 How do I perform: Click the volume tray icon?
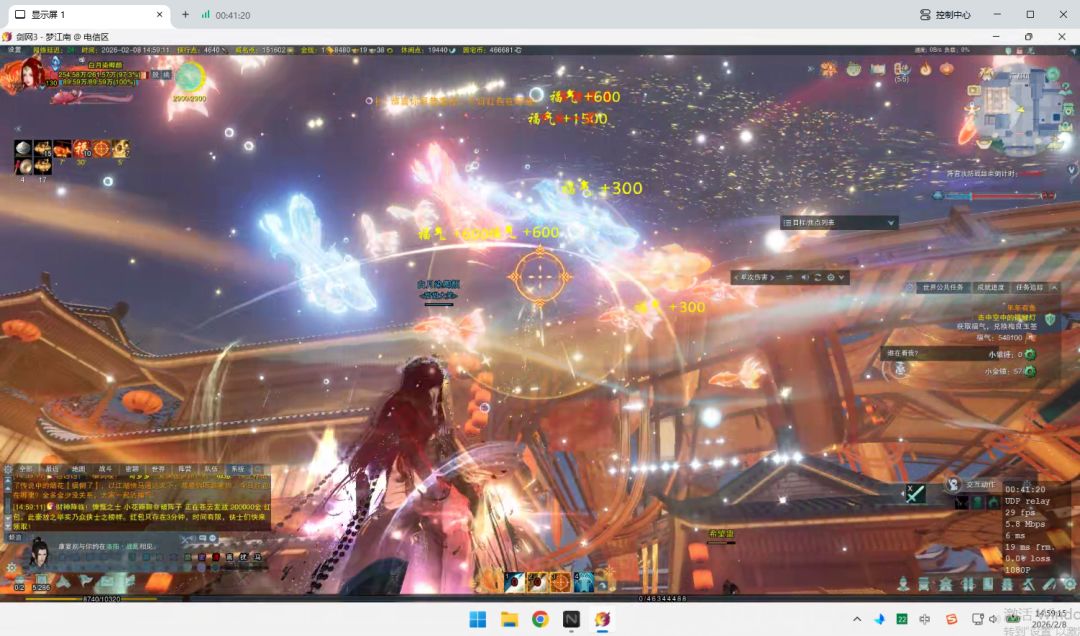point(993,619)
